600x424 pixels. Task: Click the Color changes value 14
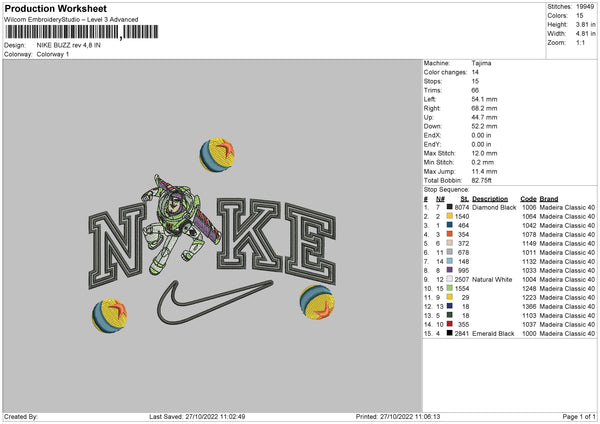475,72
